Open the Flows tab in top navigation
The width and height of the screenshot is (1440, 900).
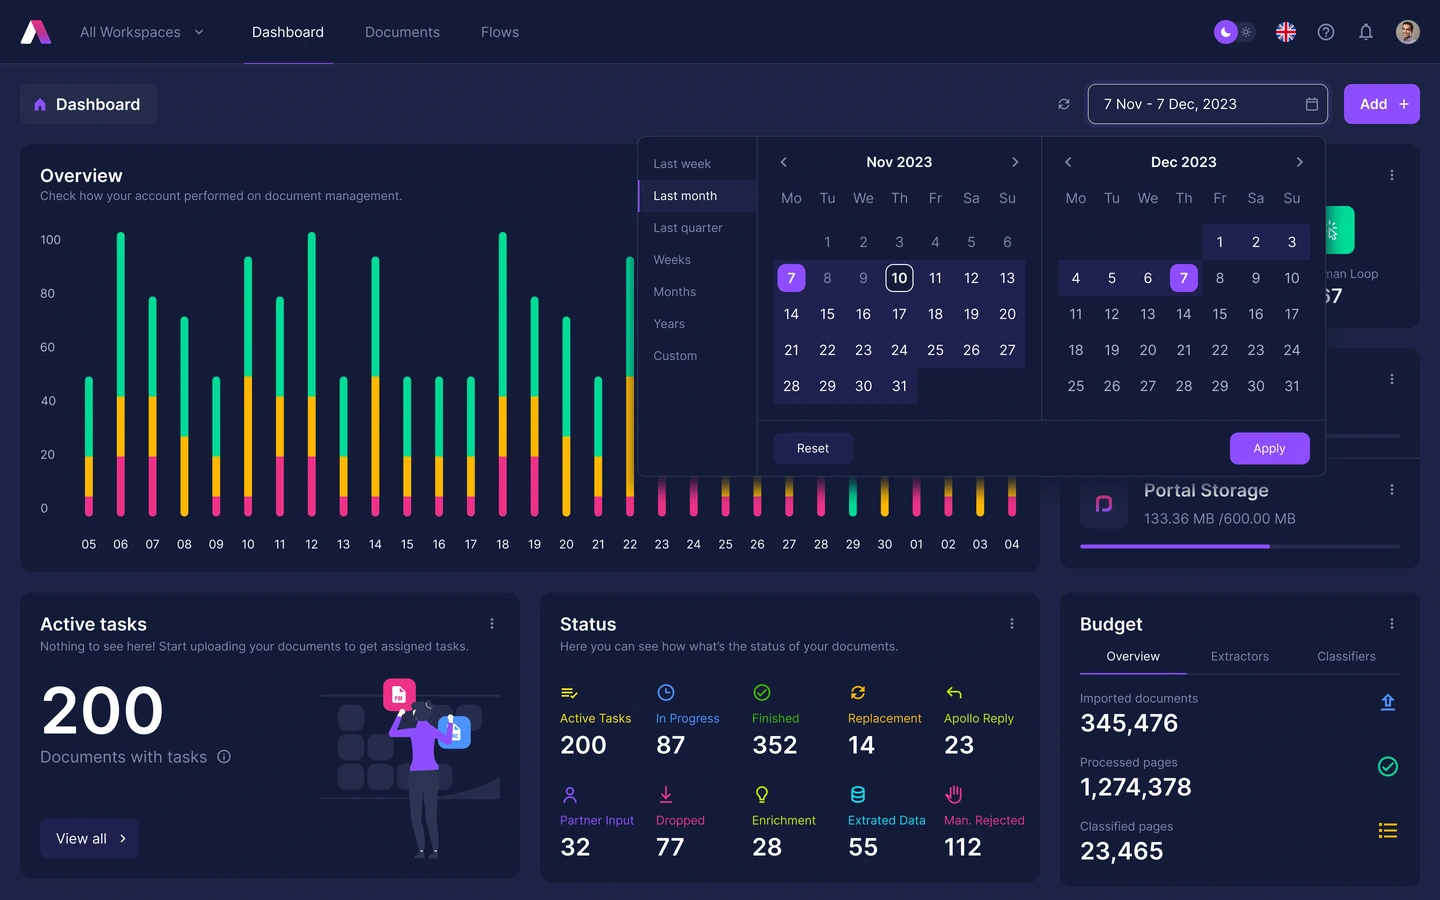tap(500, 32)
